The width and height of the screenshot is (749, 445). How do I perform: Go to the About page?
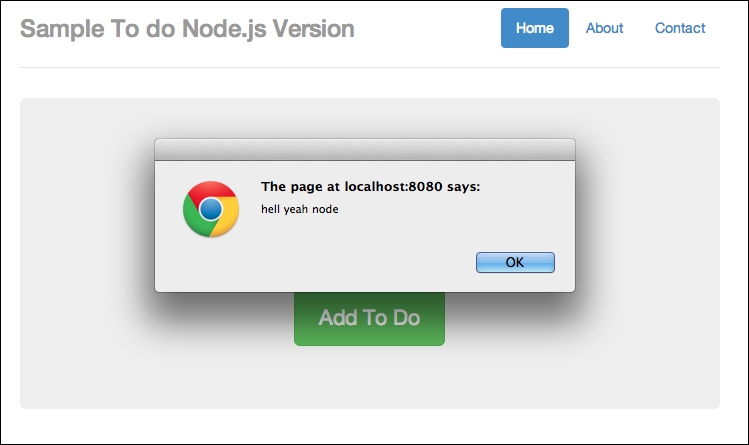click(604, 28)
